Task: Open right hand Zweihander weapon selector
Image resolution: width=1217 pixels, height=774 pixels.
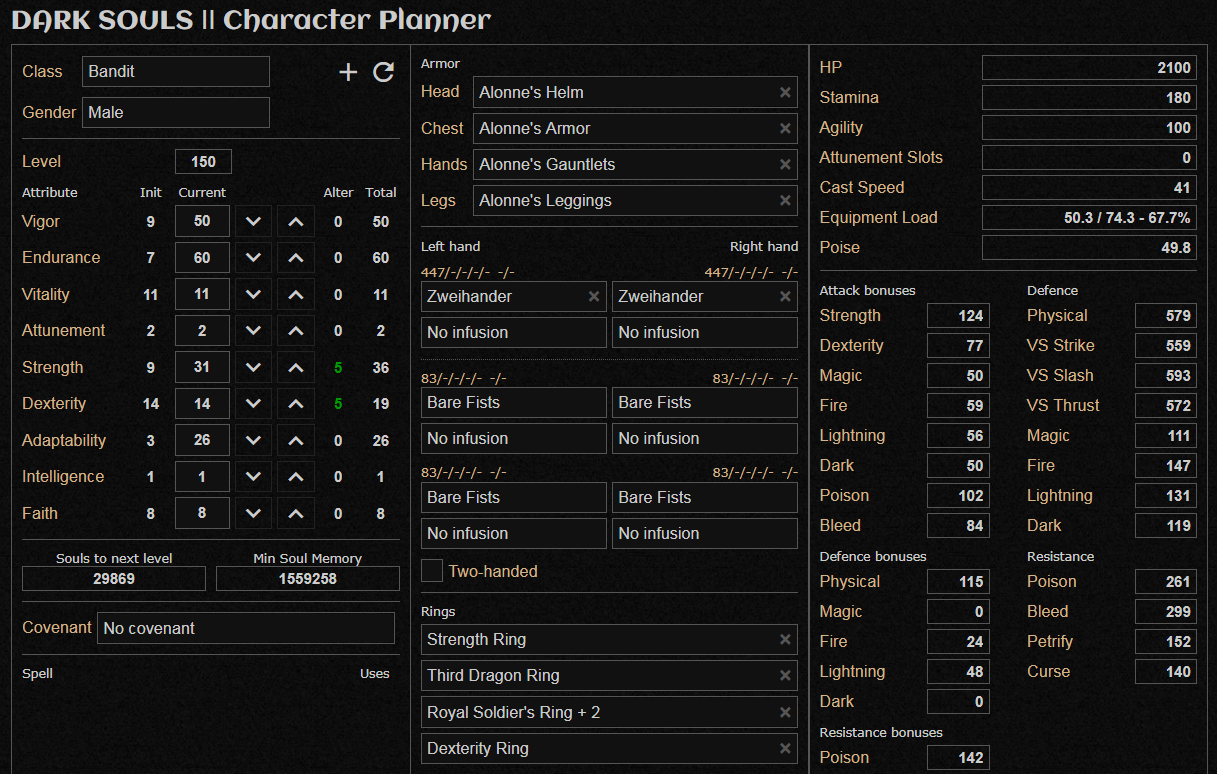Action: click(x=705, y=296)
